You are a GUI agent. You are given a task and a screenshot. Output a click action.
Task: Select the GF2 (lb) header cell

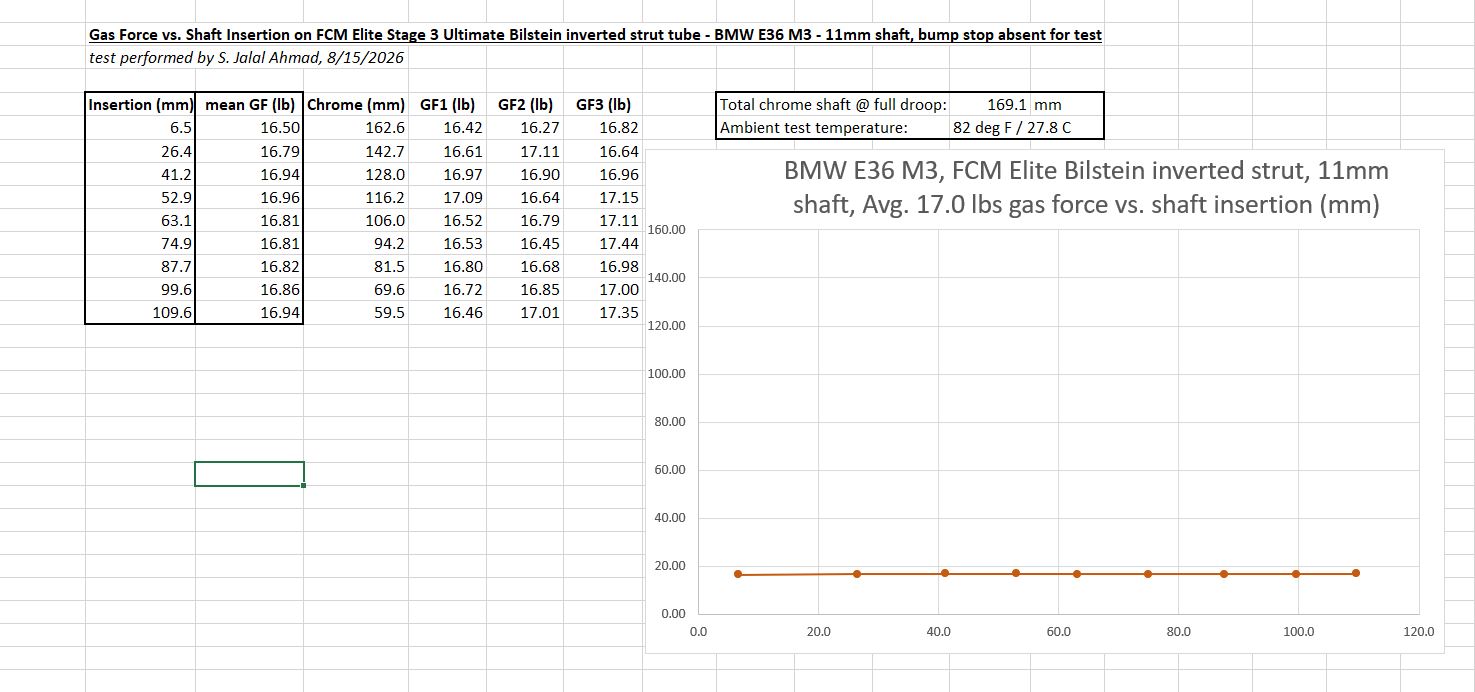[x=525, y=104]
